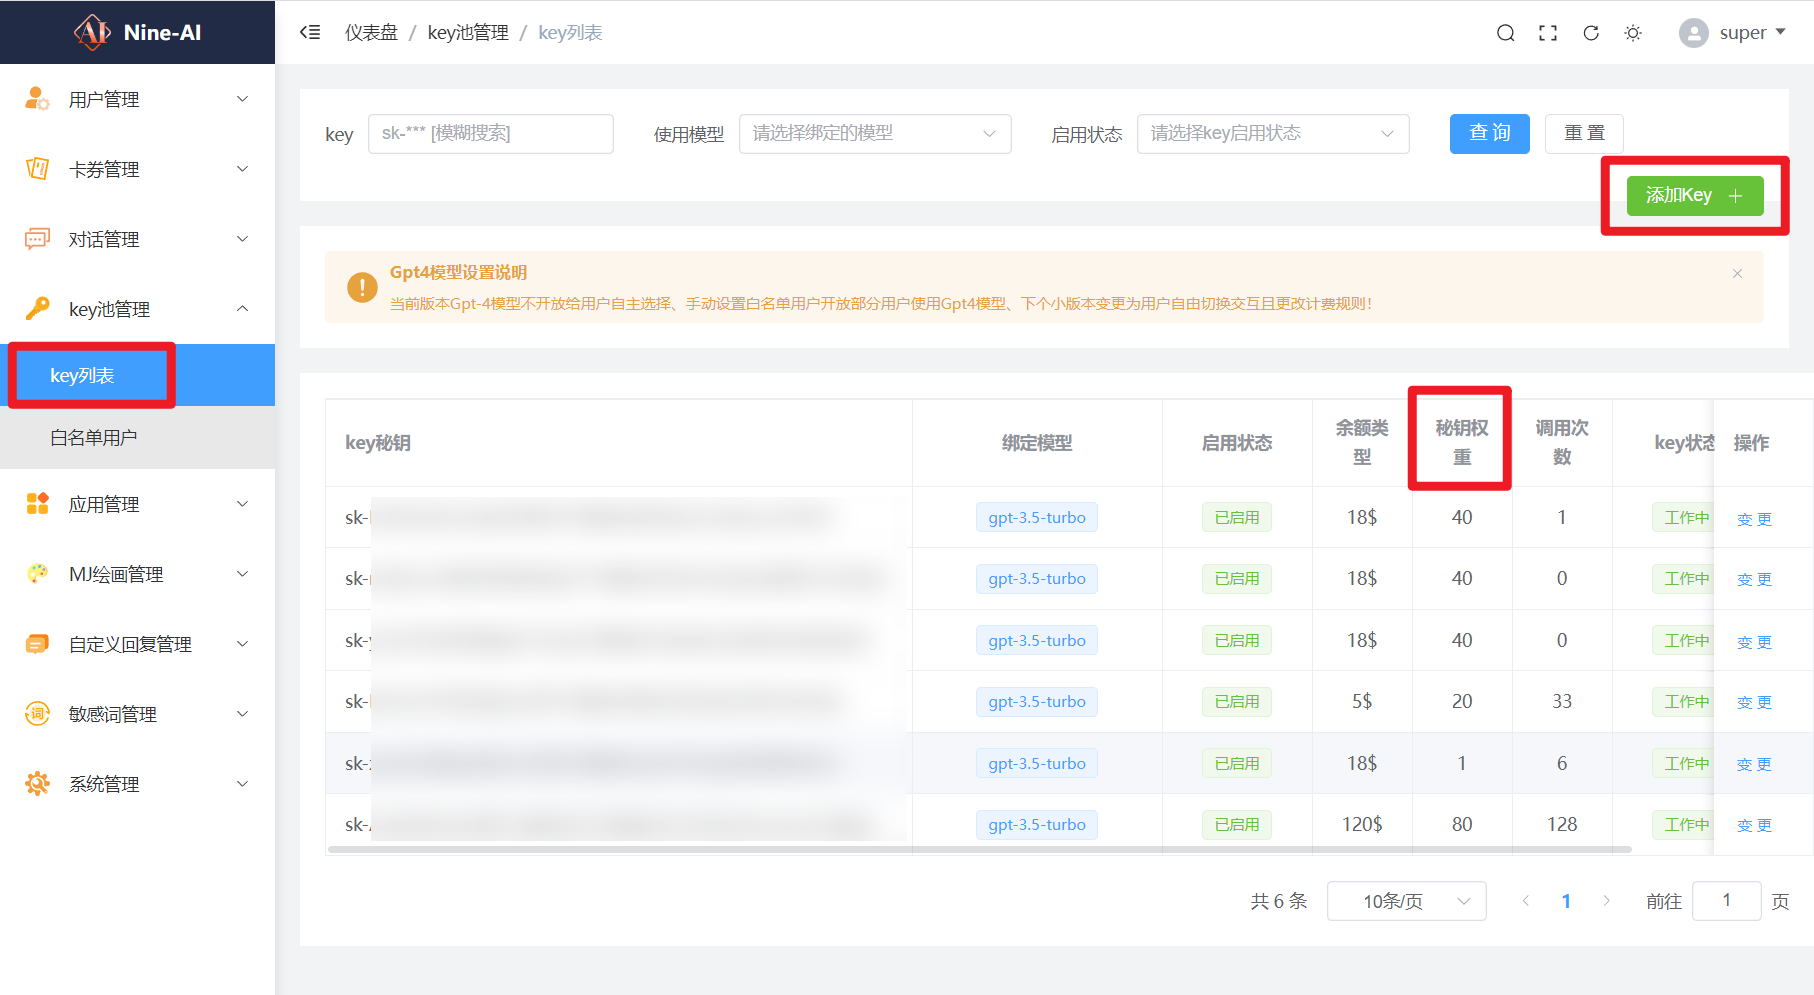Image resolution: width=1814 pixels, height=995 pixels.
Task: Click the green 添加Key button
Action: tap(1694, 196)
